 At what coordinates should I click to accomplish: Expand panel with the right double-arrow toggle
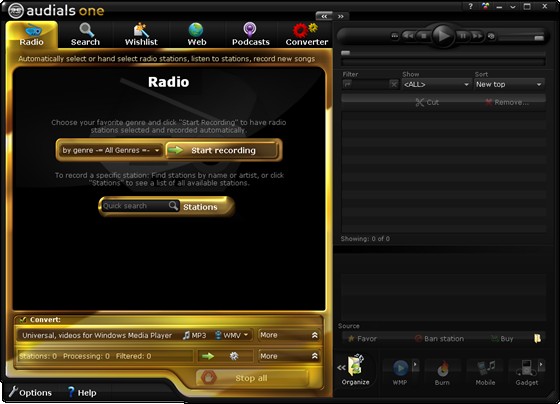coord(341,16)
